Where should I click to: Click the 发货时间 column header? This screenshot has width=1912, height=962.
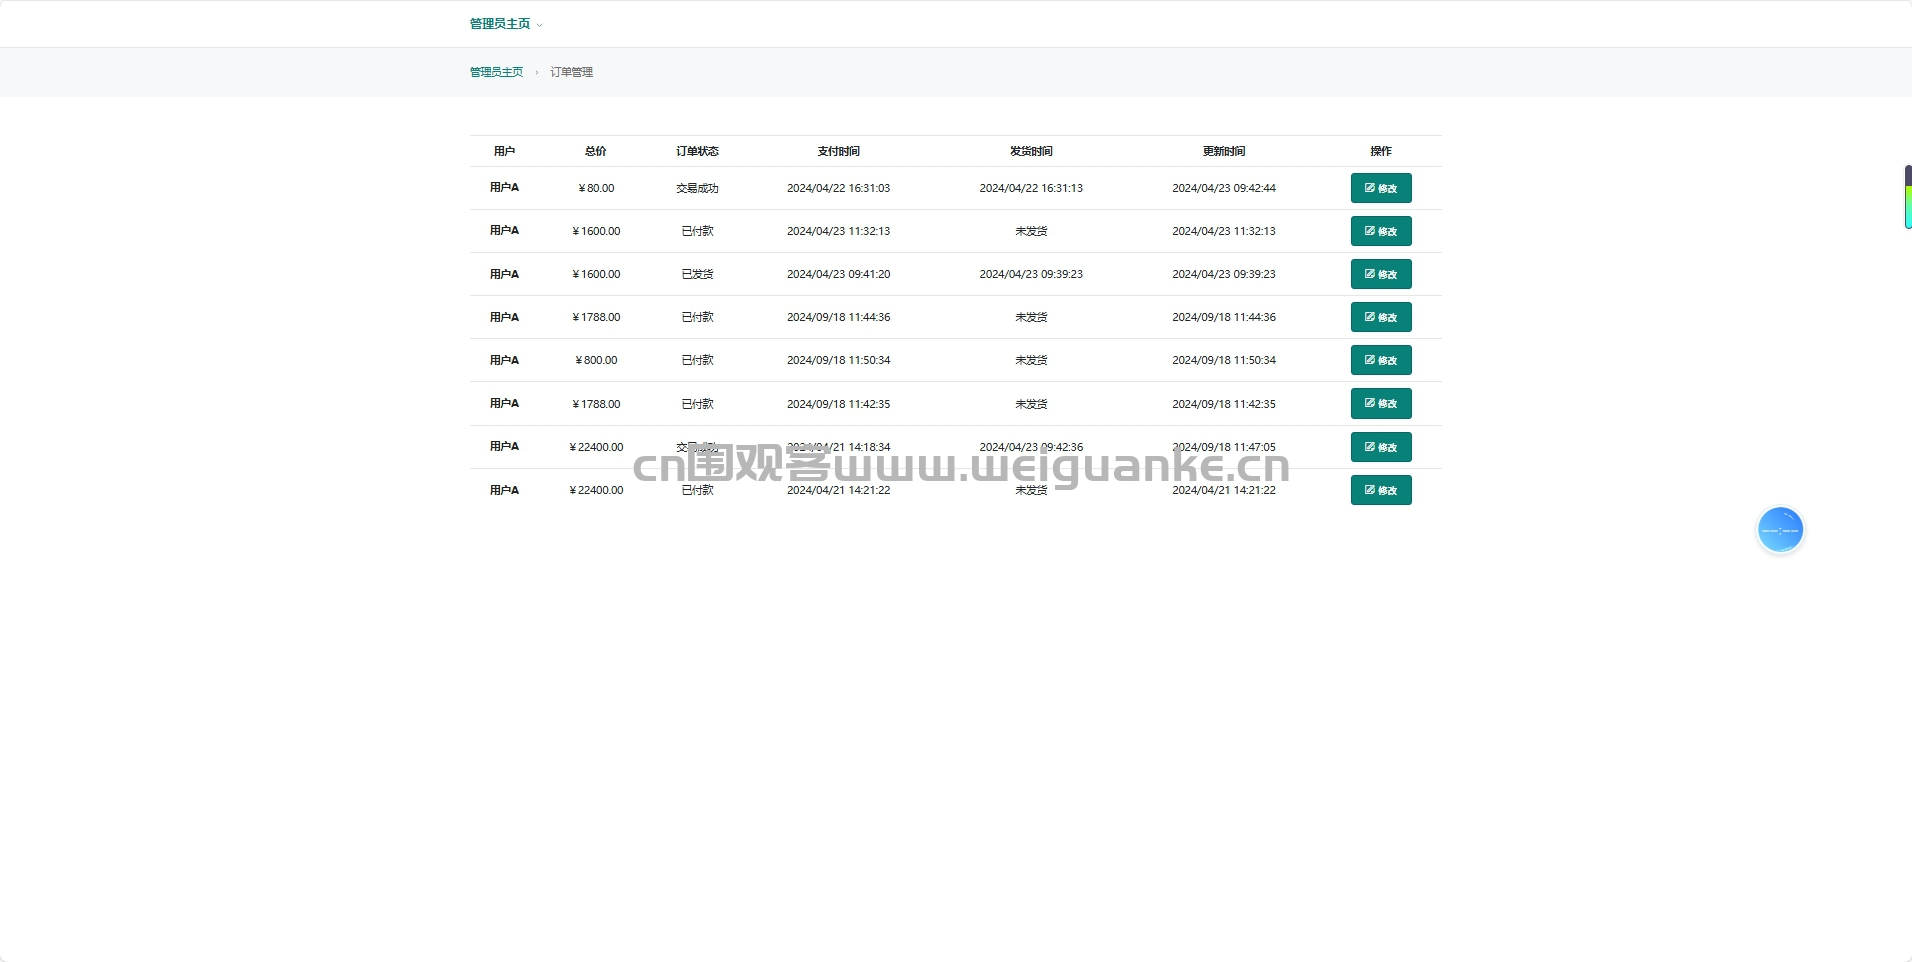[1031, 151]
